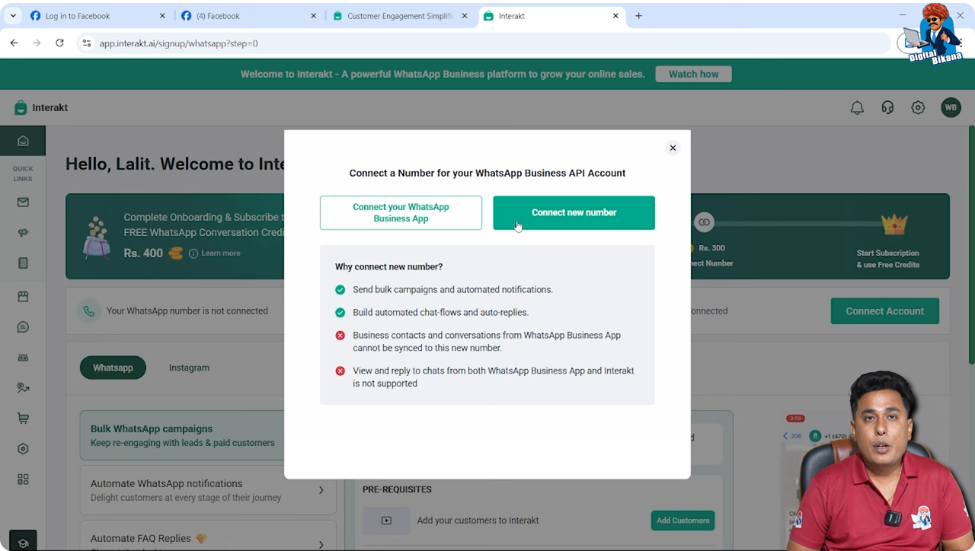Click the page vertical scrollbar
Screen dimensions: 975x551
coord(971,246)
